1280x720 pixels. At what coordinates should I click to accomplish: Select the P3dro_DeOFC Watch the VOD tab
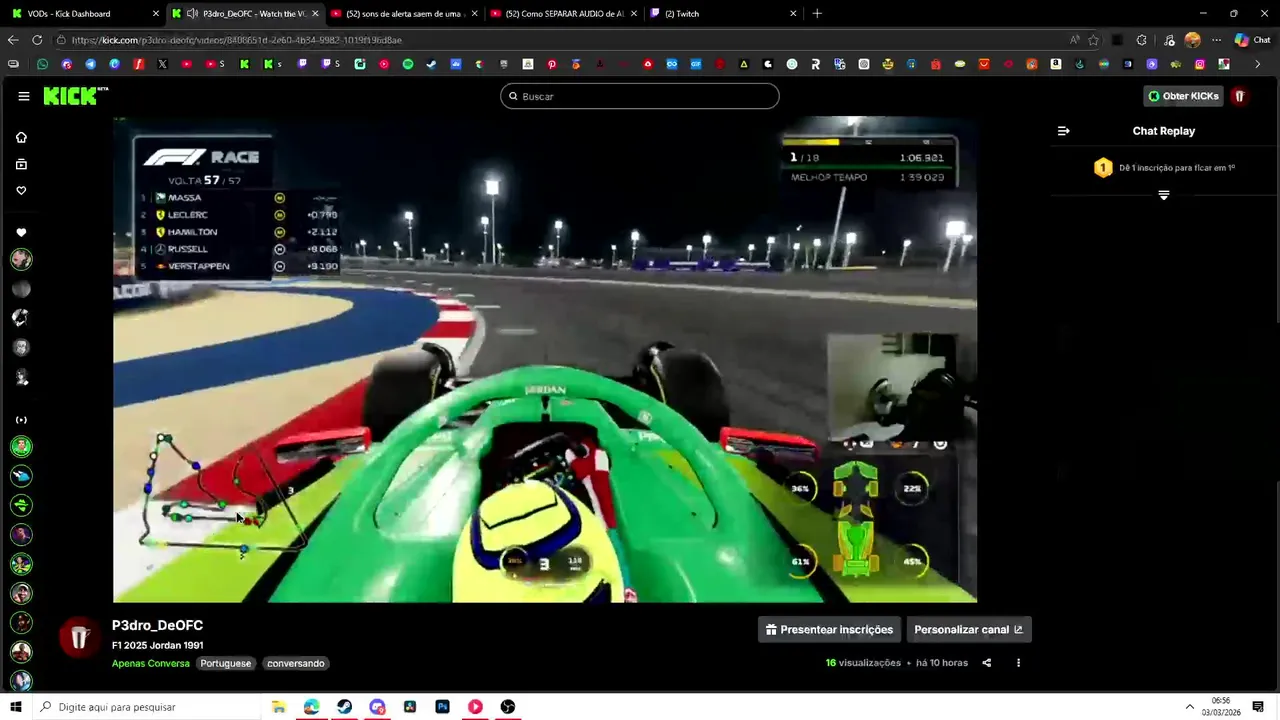pos(245,14)
